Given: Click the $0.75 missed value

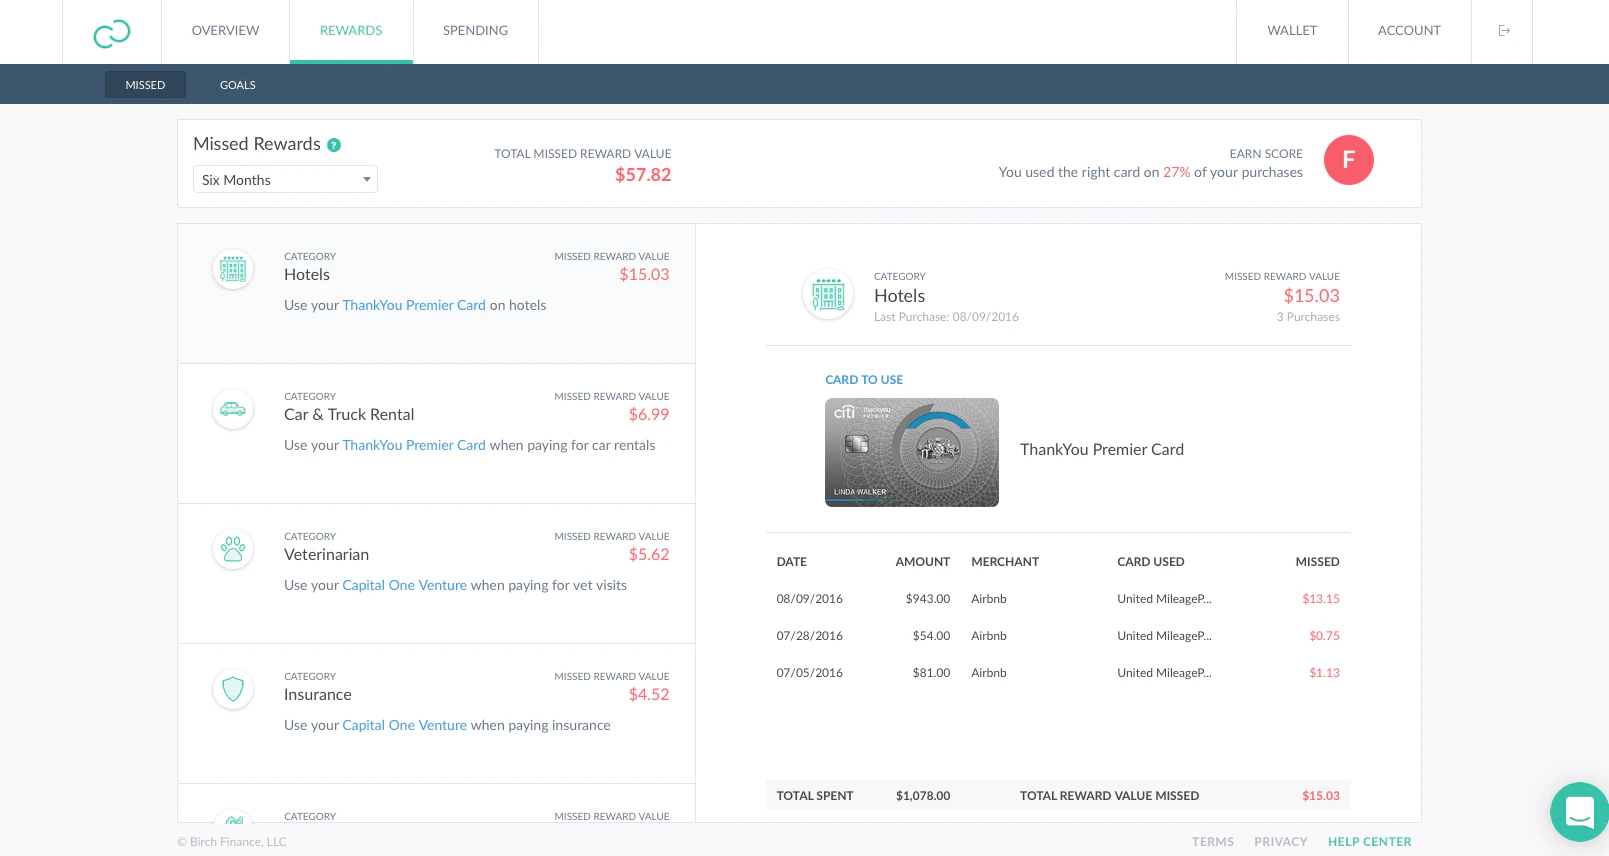Looking at the screenshot, I should click(1324, 636).
